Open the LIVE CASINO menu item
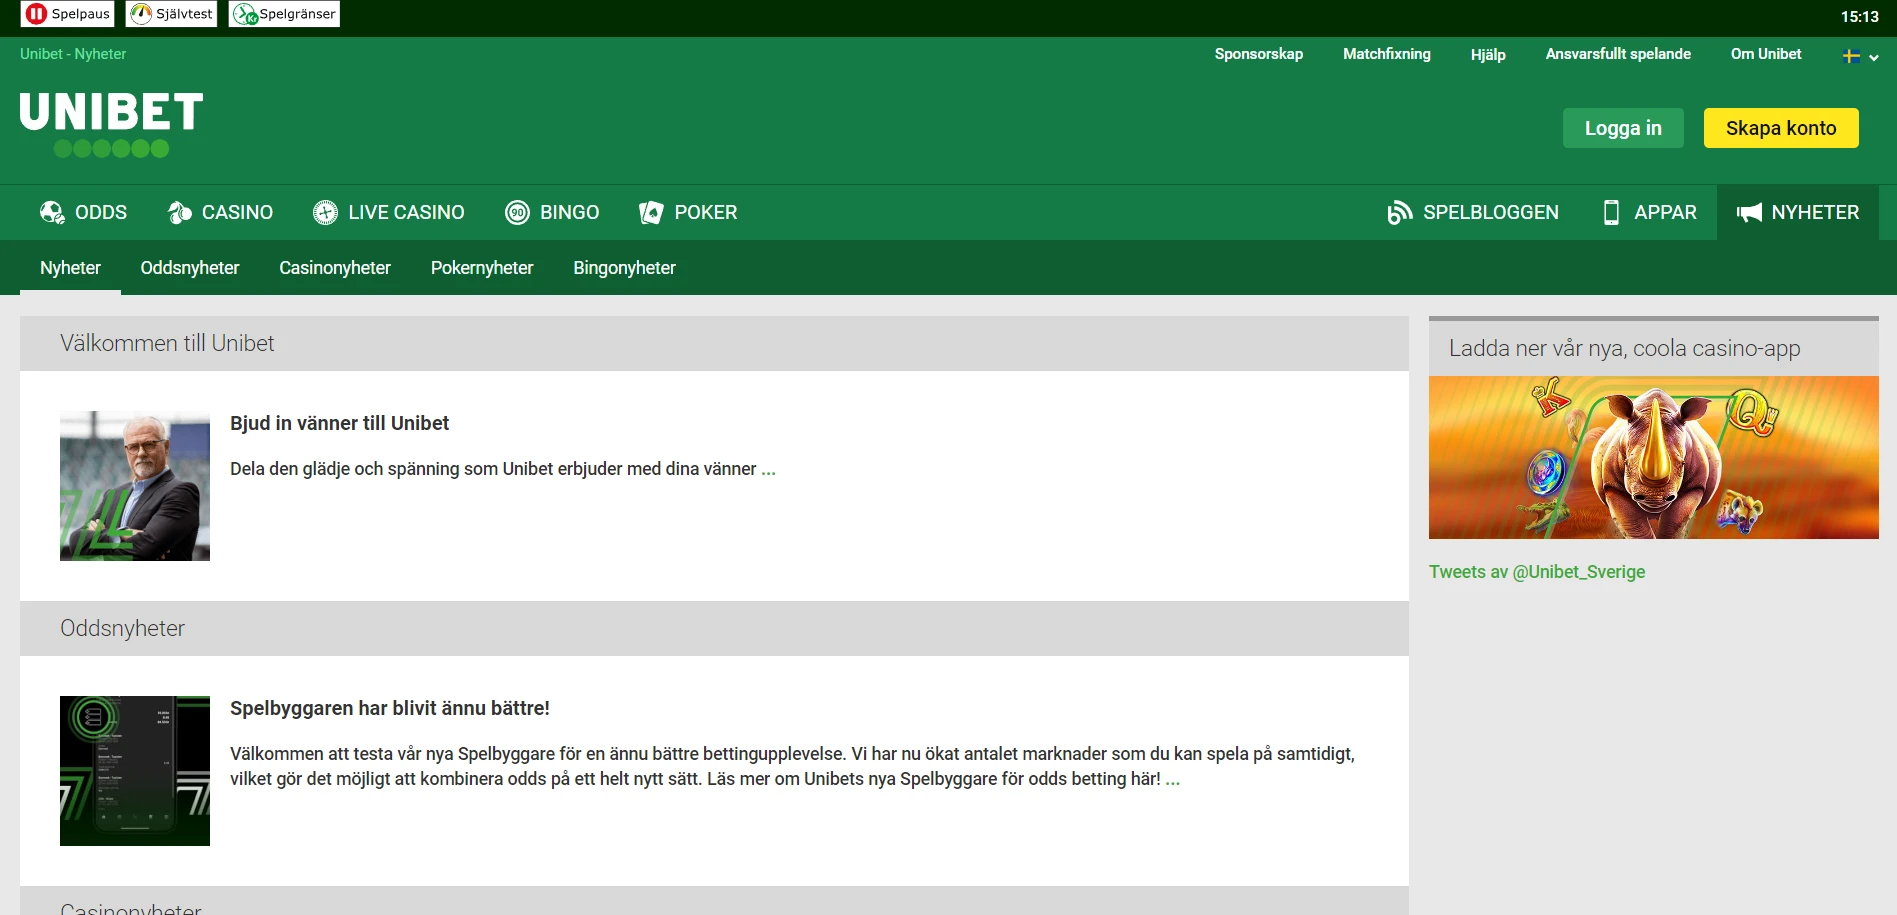Viewport: 1897px width, 915px height. [x=389, y=212]
